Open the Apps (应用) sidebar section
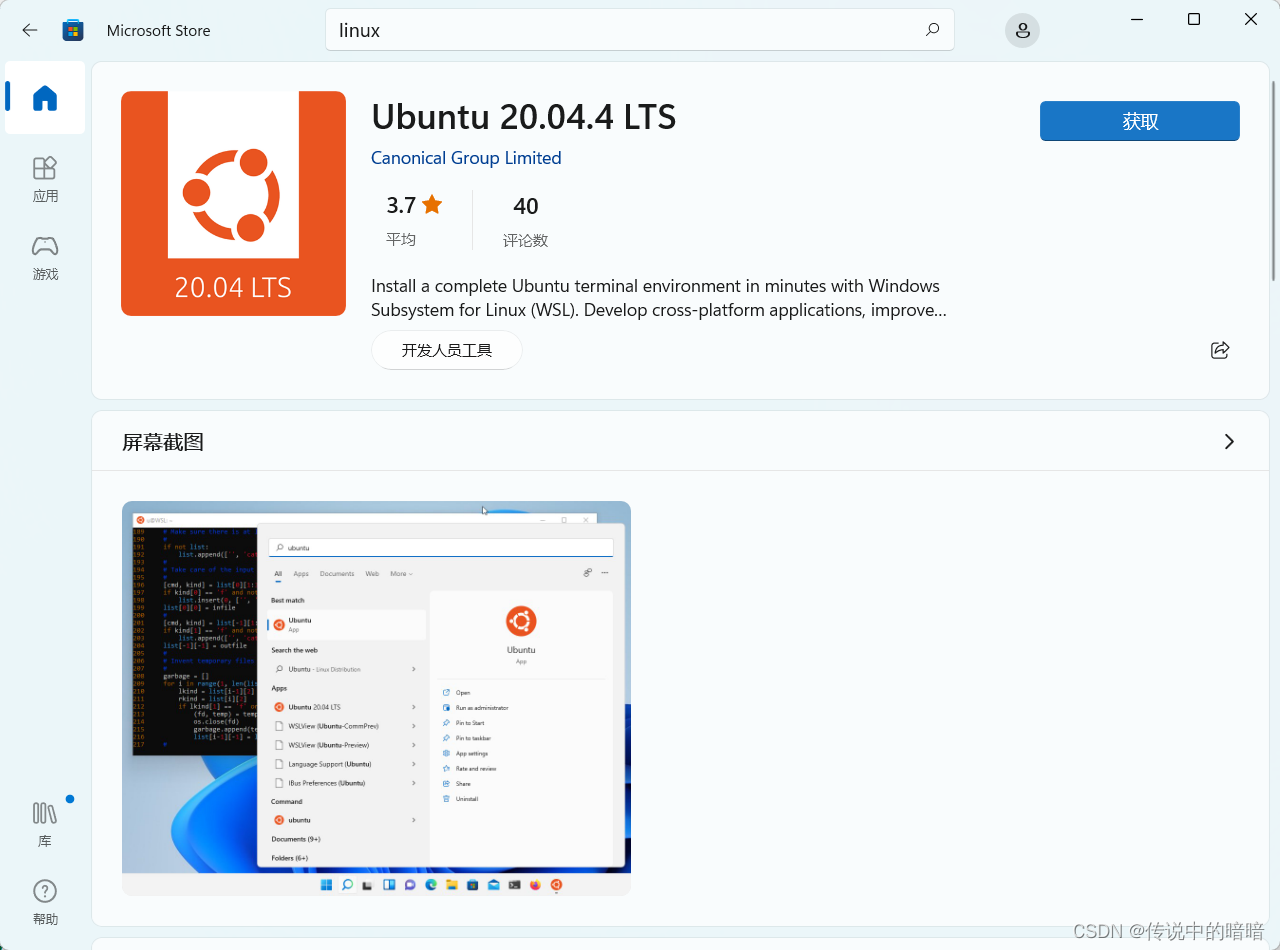Viewport: 1280px width, 950px height. [x=45, y=180]
